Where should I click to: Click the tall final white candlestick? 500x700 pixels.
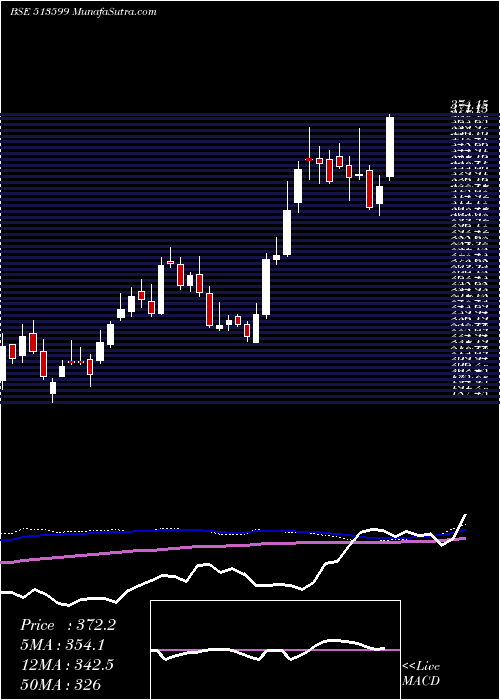click(x=390, y=147)
